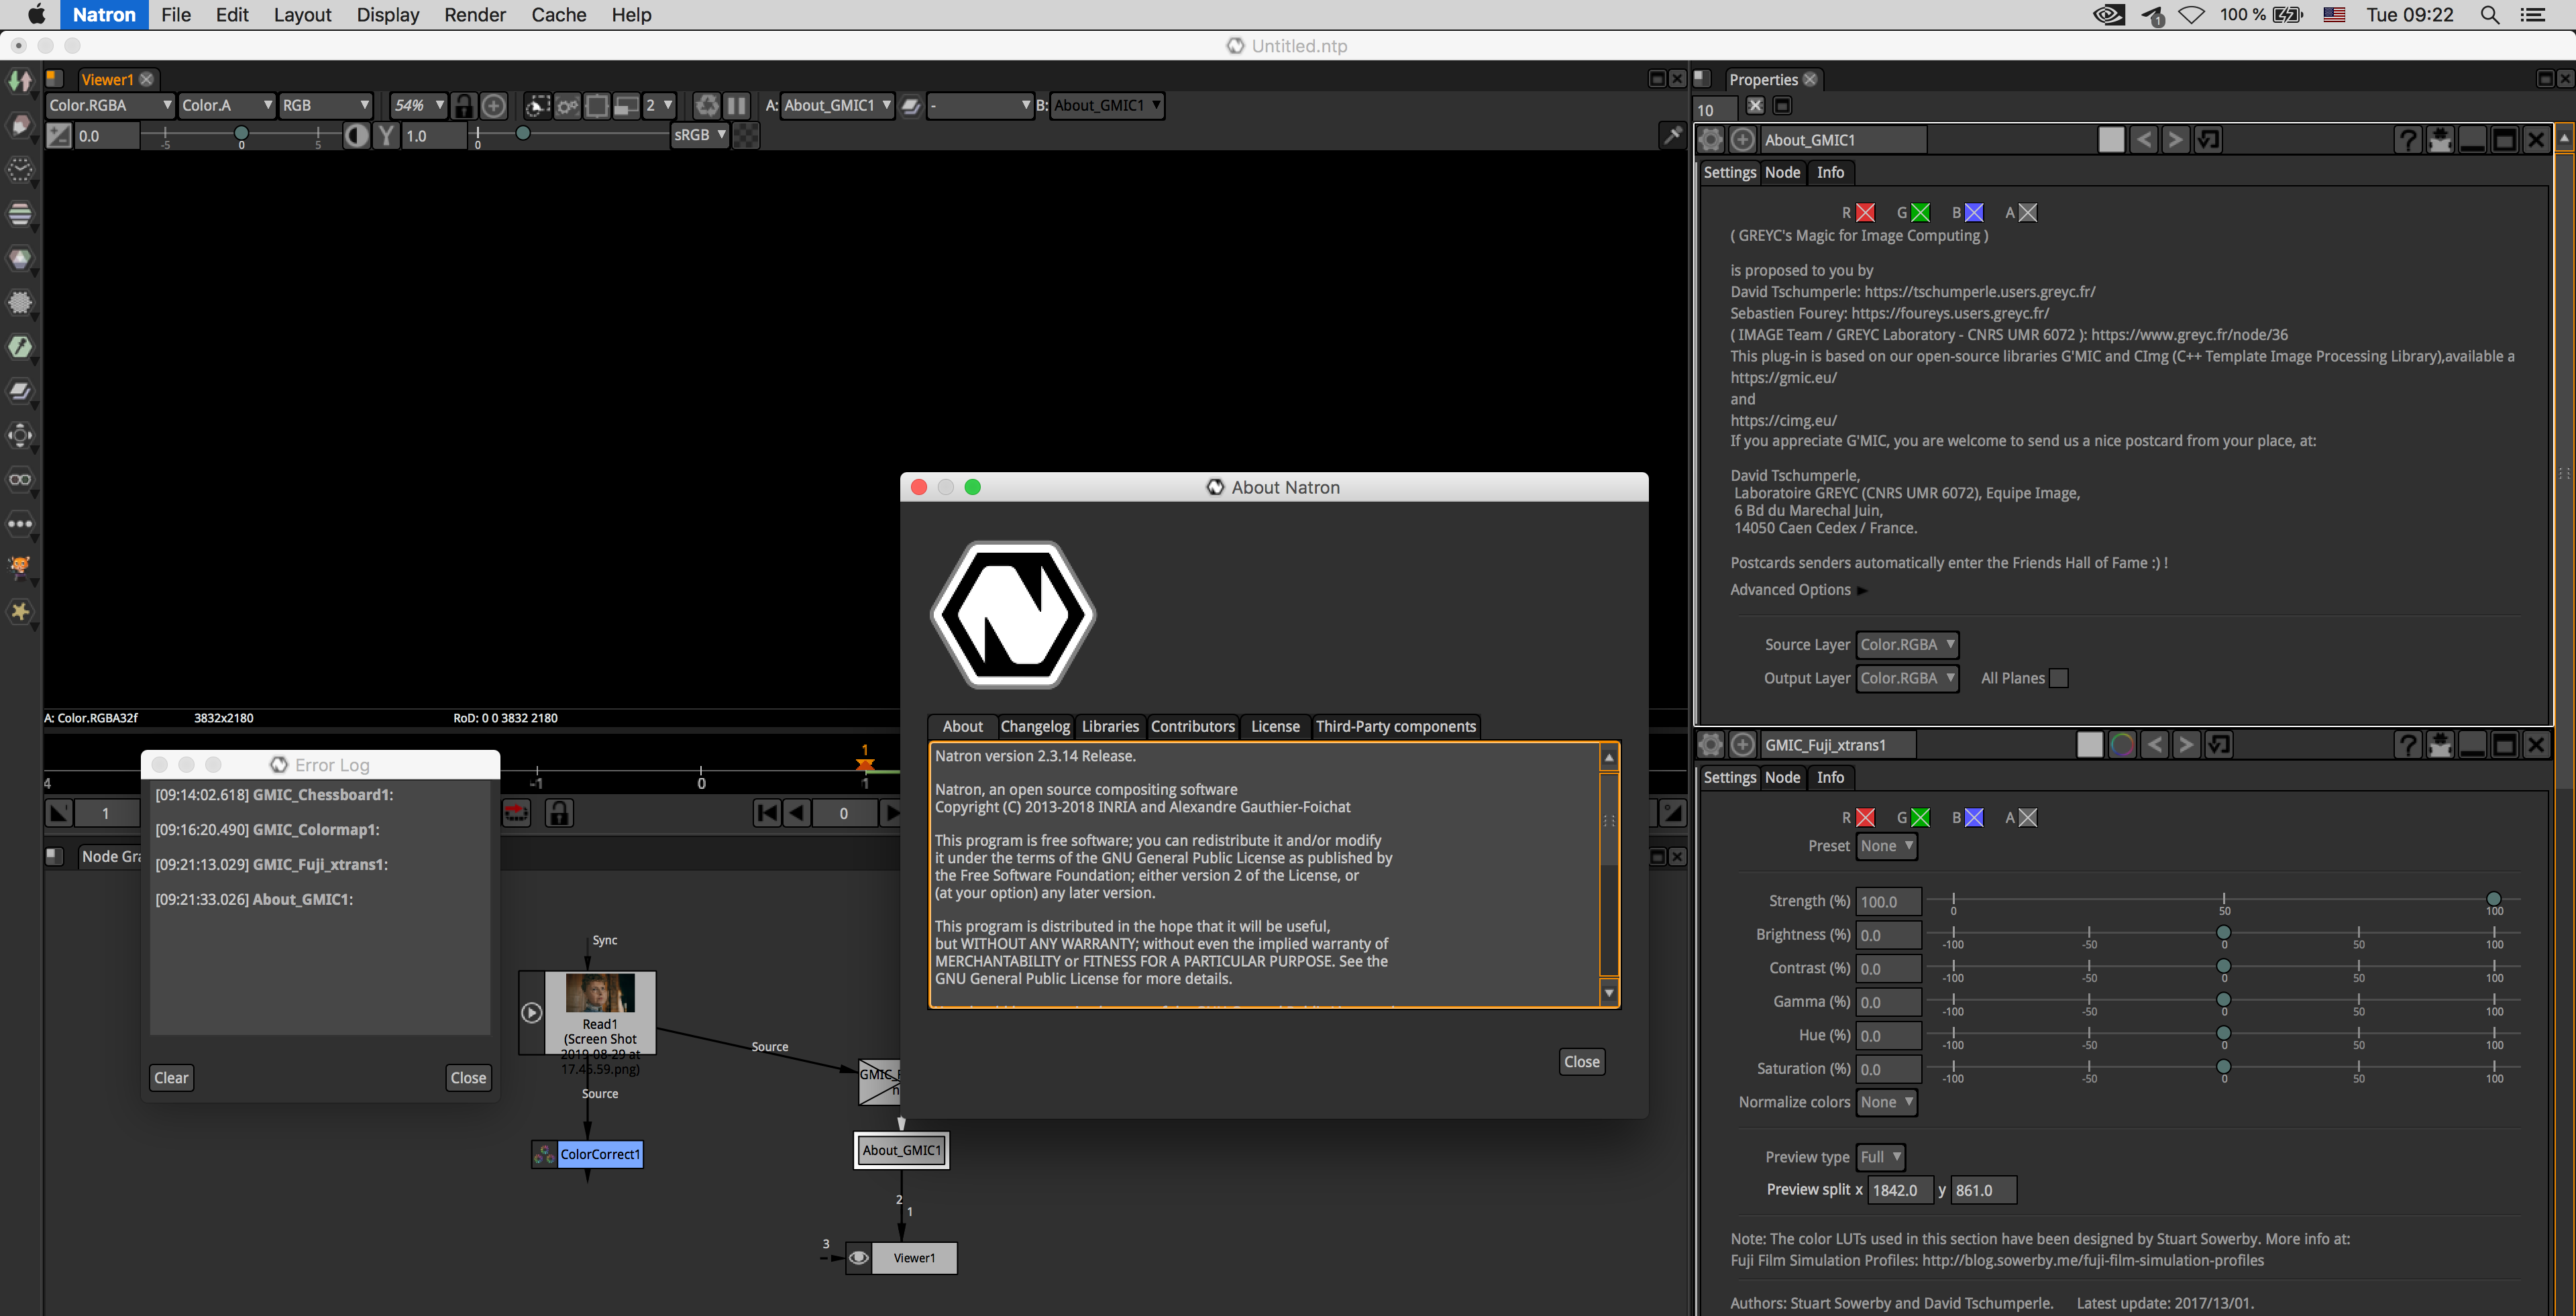This screenshot has height=1316, width=2576.
Task: Open Node tab of GMIC_Fuji_xtrans1 panel
Action: click(x=1782, y=778)
